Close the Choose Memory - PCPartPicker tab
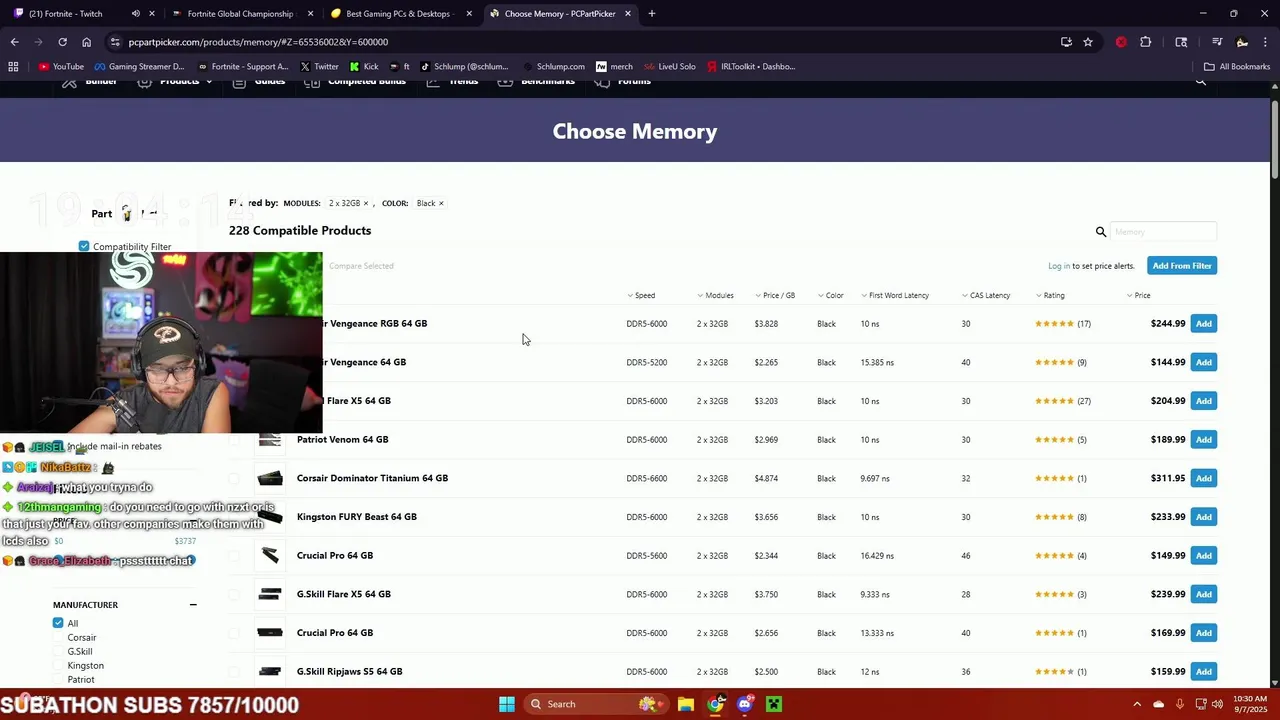 (x=628, y=14)
